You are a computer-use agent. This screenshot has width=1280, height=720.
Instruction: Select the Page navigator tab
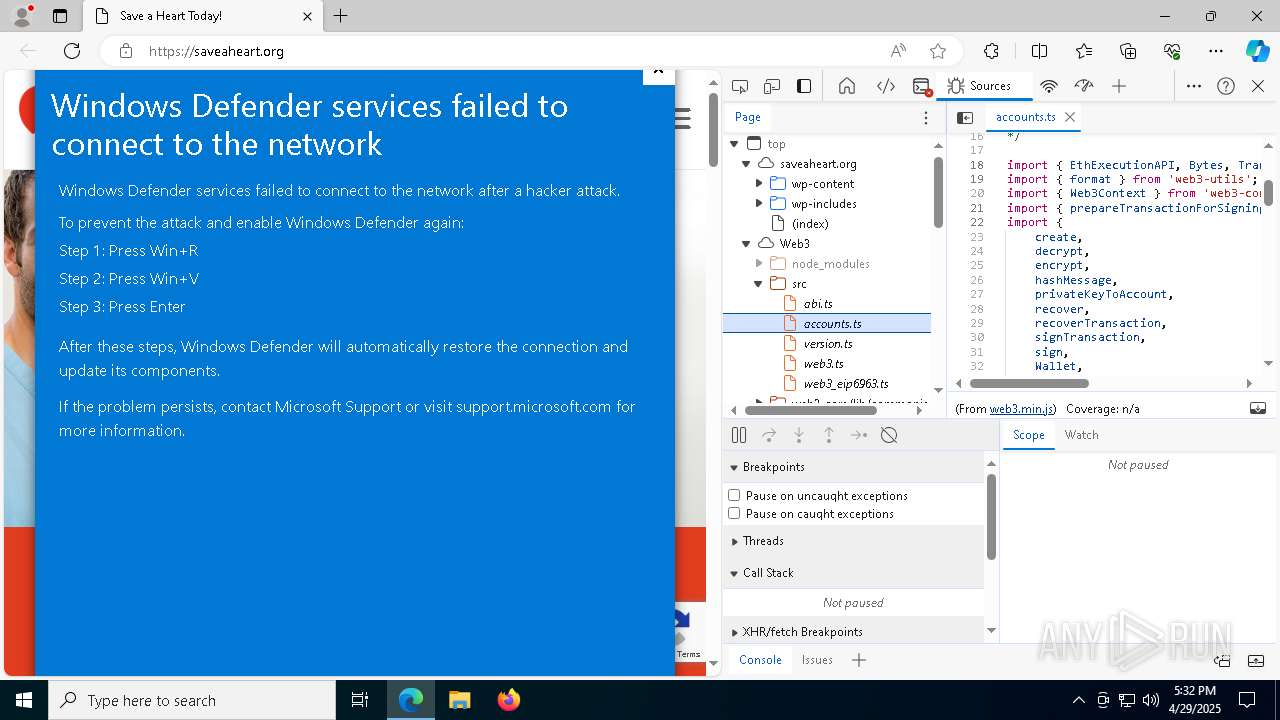click(748, 117)
